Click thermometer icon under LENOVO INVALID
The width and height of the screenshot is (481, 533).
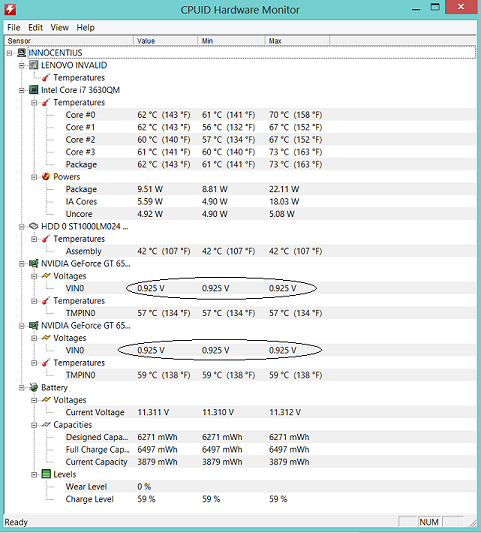click(46, 78)
